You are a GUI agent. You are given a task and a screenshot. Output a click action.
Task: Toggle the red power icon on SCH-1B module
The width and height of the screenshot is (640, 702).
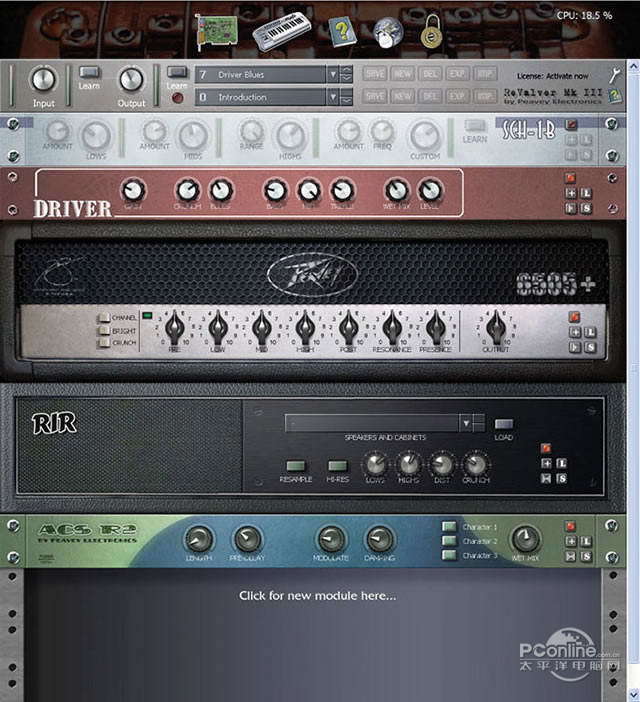coord(571,124)
